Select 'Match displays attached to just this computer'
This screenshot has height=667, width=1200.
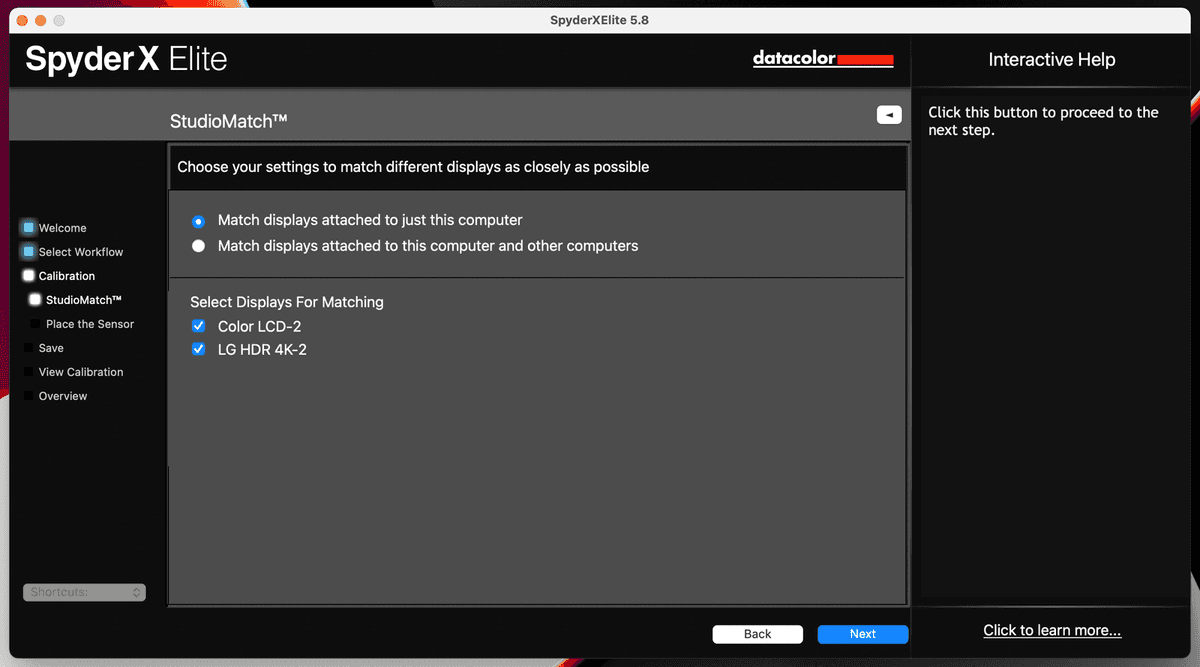point(198,221)
